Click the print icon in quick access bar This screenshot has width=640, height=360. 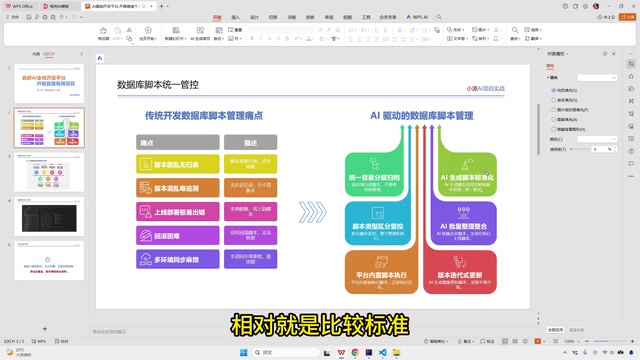(x=45, y=17)
